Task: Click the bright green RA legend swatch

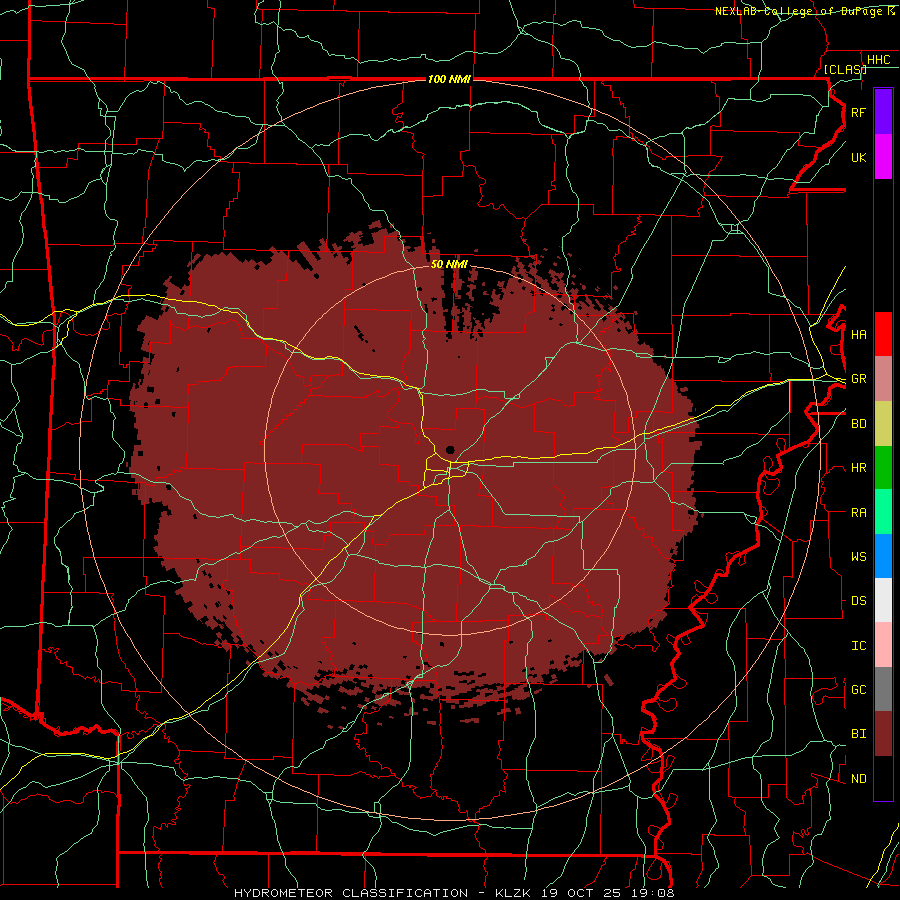Action: click(x=883, y=511)
